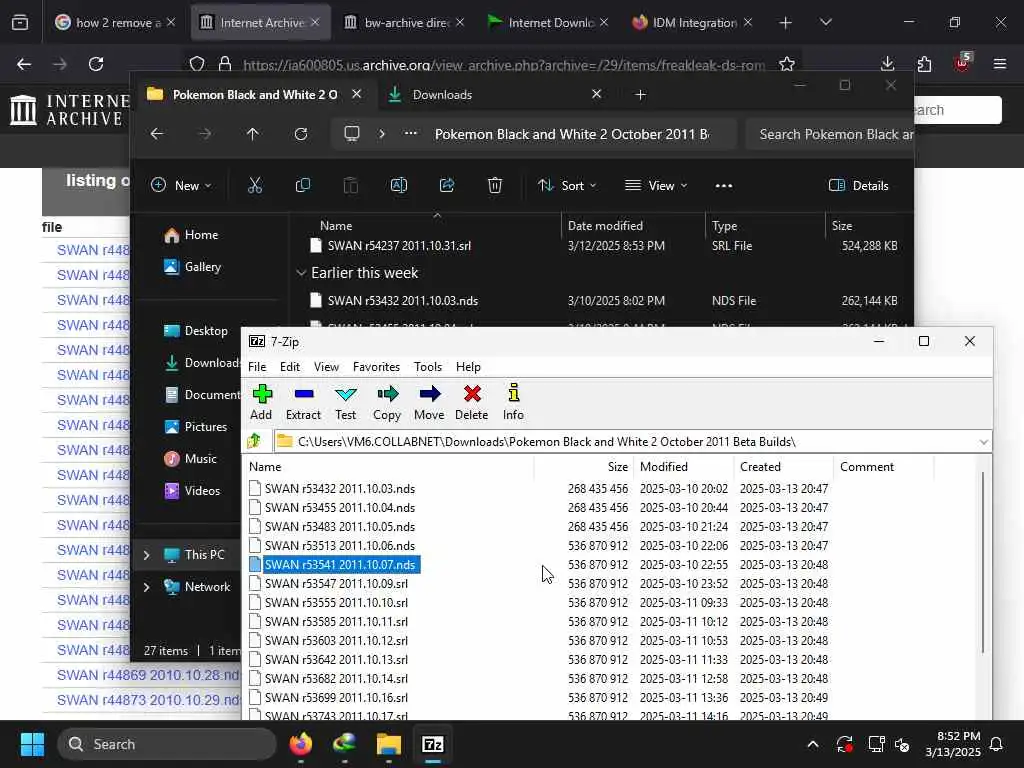The image size is (1024, 768).
Task: Open the See more ellipsis in Explorer toolbar
Action: click(x=724, y=185)
